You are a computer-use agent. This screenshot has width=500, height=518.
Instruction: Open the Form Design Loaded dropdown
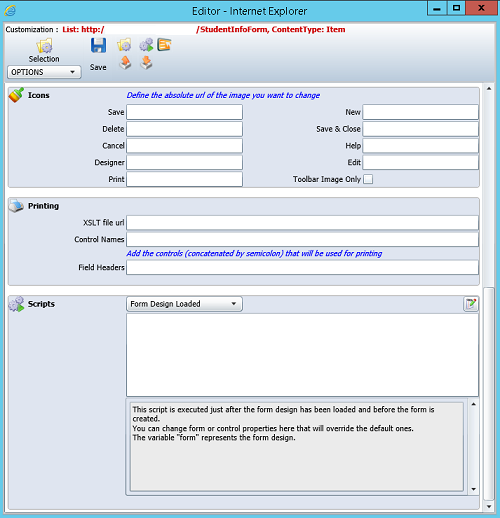tap(184, 304)
